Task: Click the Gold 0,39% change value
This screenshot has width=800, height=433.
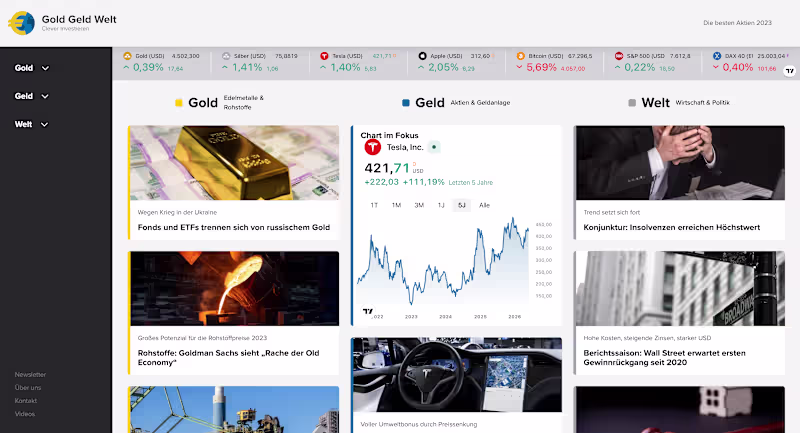Action: tap(148, 67)
